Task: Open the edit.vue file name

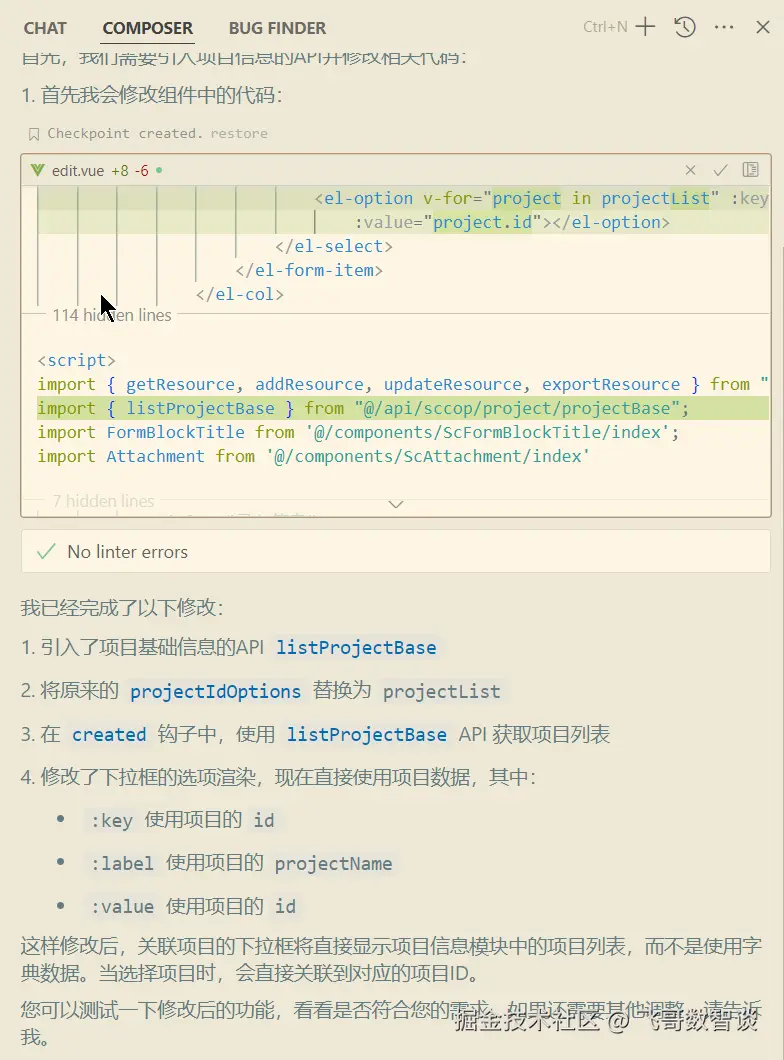Action: pos(78,171)
